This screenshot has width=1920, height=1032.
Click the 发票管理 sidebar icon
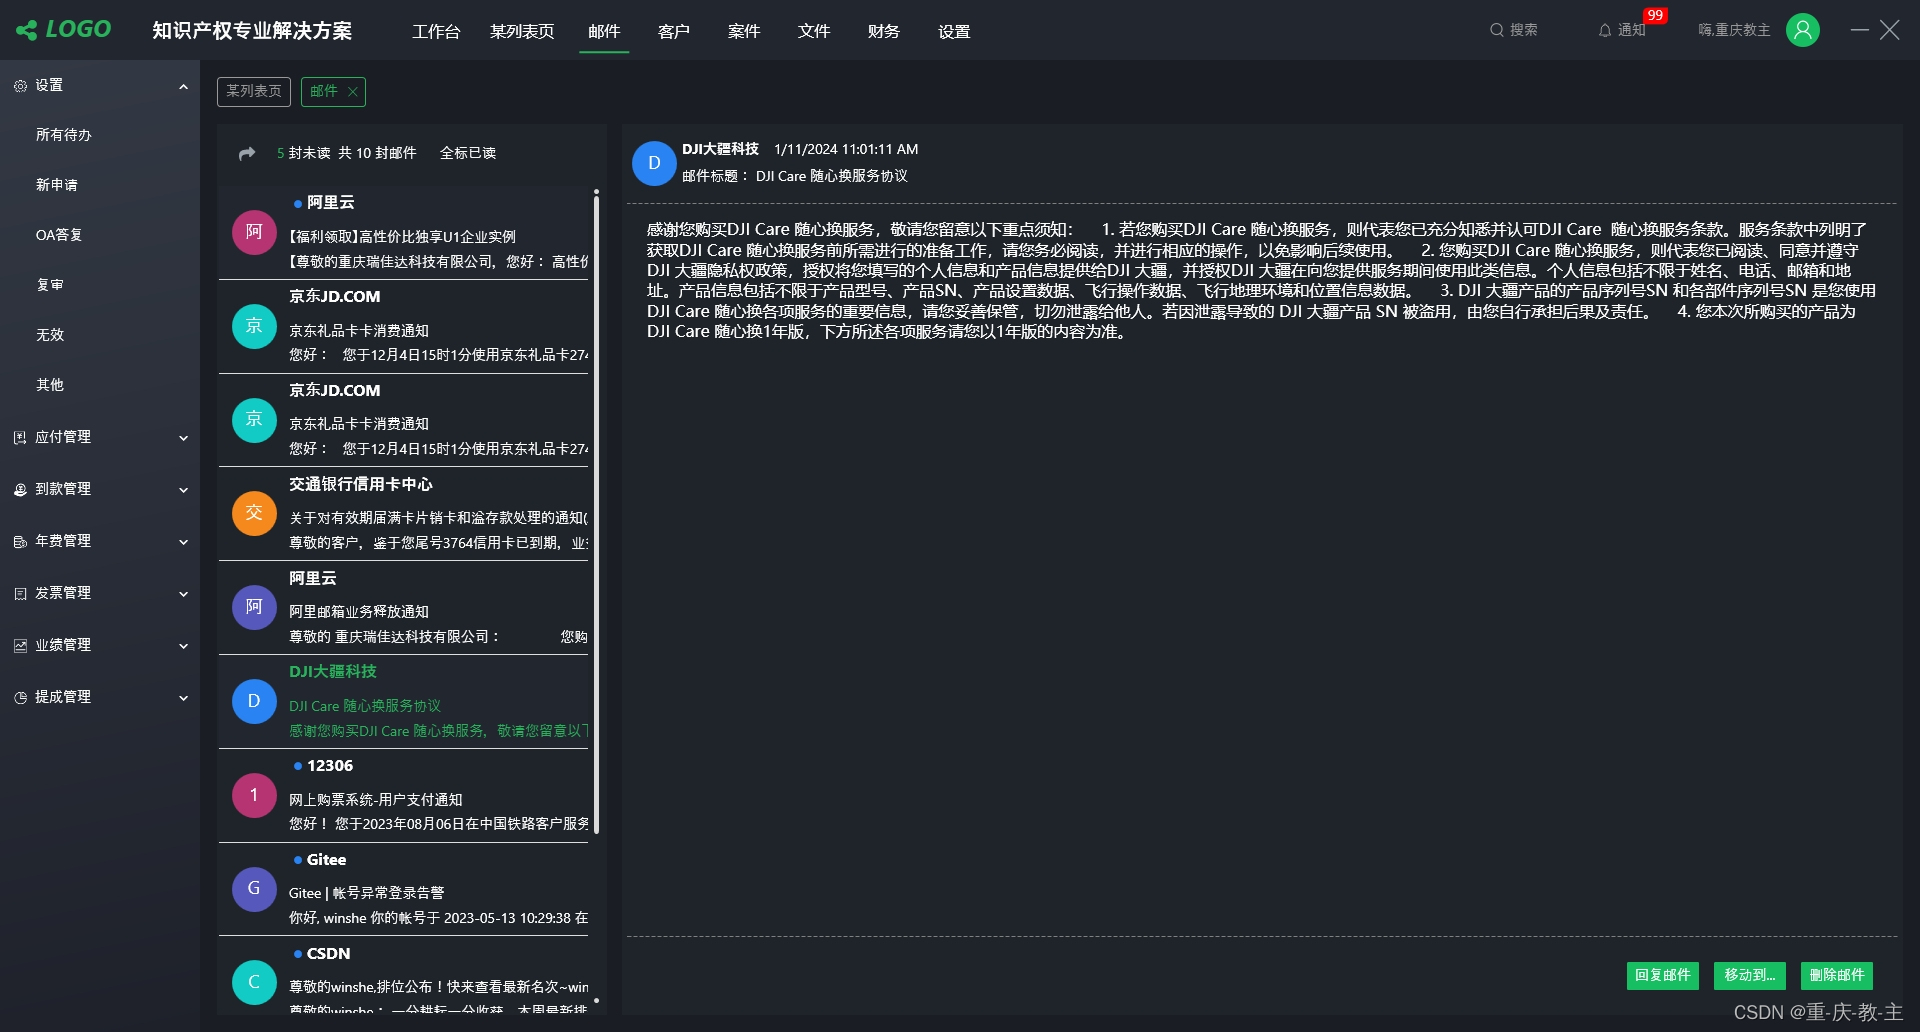point(20,594)
